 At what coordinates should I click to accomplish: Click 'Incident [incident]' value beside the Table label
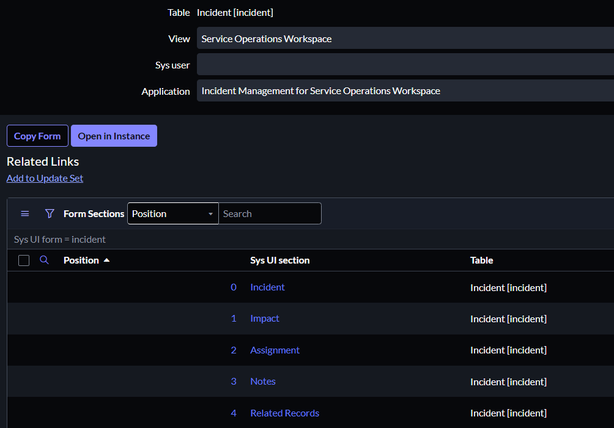235,13
